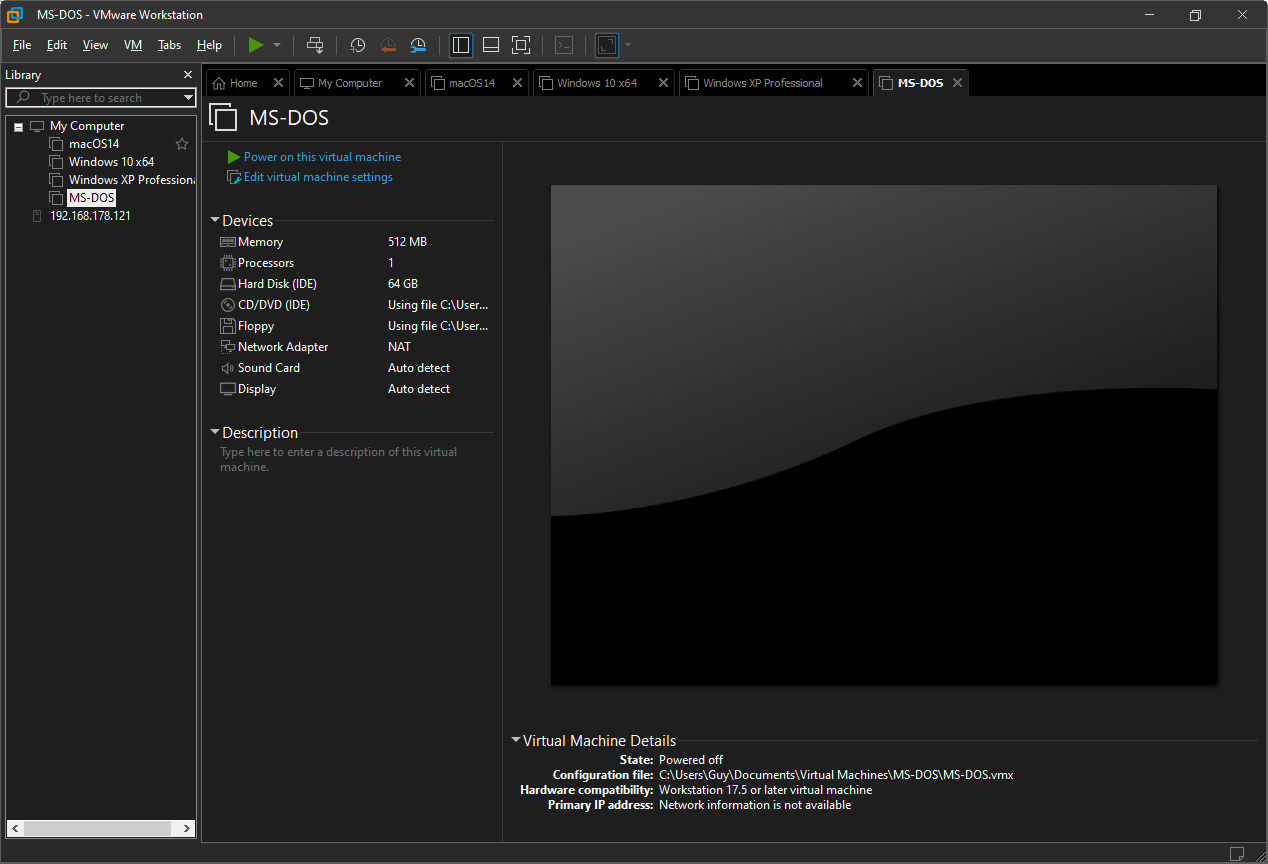Close the My Computer tab
Viewport: 1268px width, 864px height.
click(x=409, y=83)
